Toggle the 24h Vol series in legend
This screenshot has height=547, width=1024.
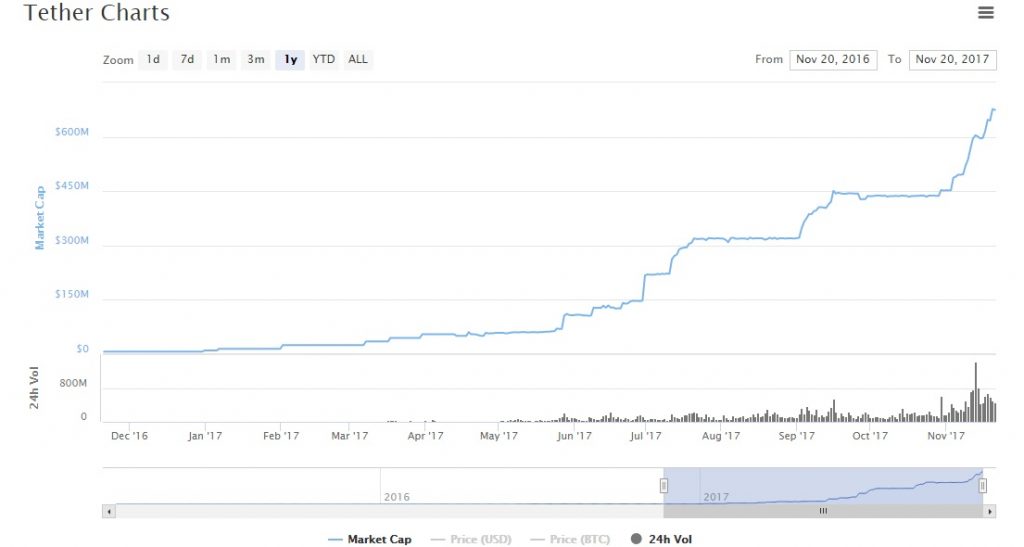[x=662, y=539]
